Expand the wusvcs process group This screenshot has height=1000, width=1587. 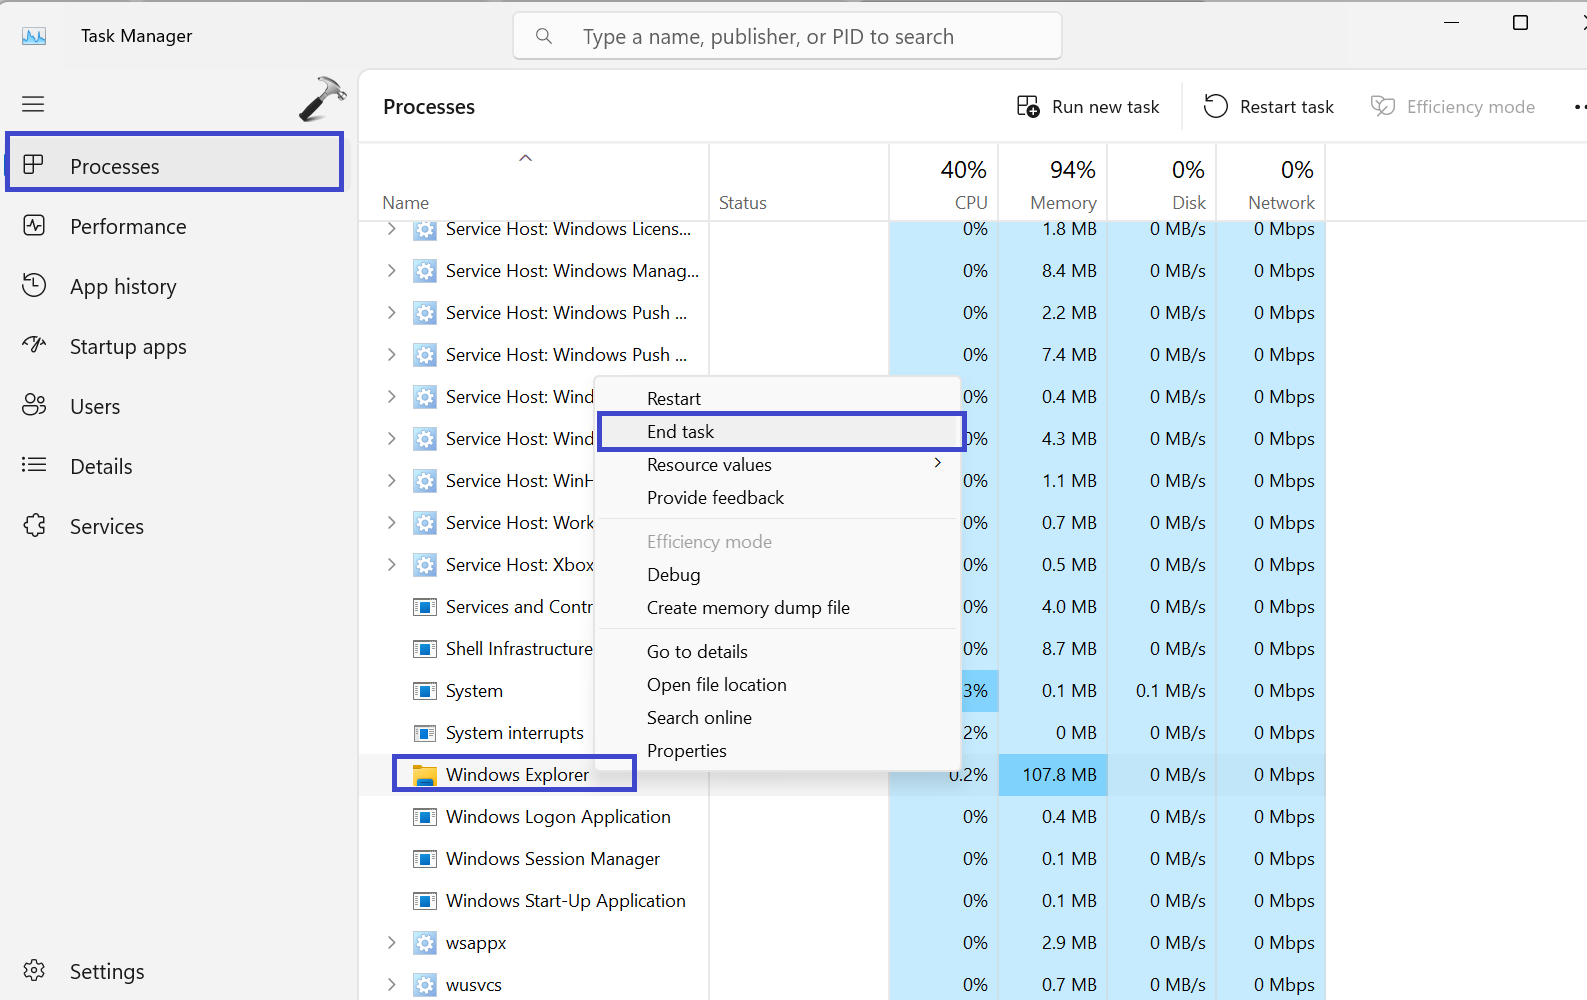[x=391, y=985]
